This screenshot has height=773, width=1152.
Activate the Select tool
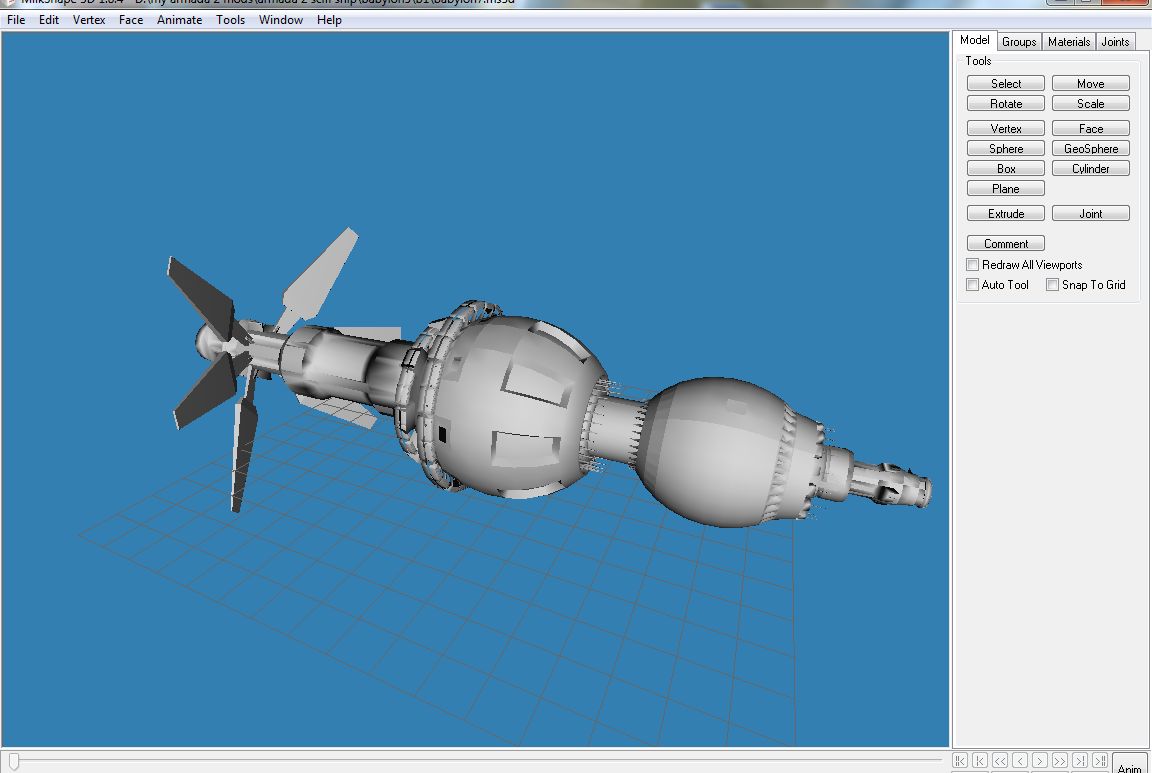1006,84
